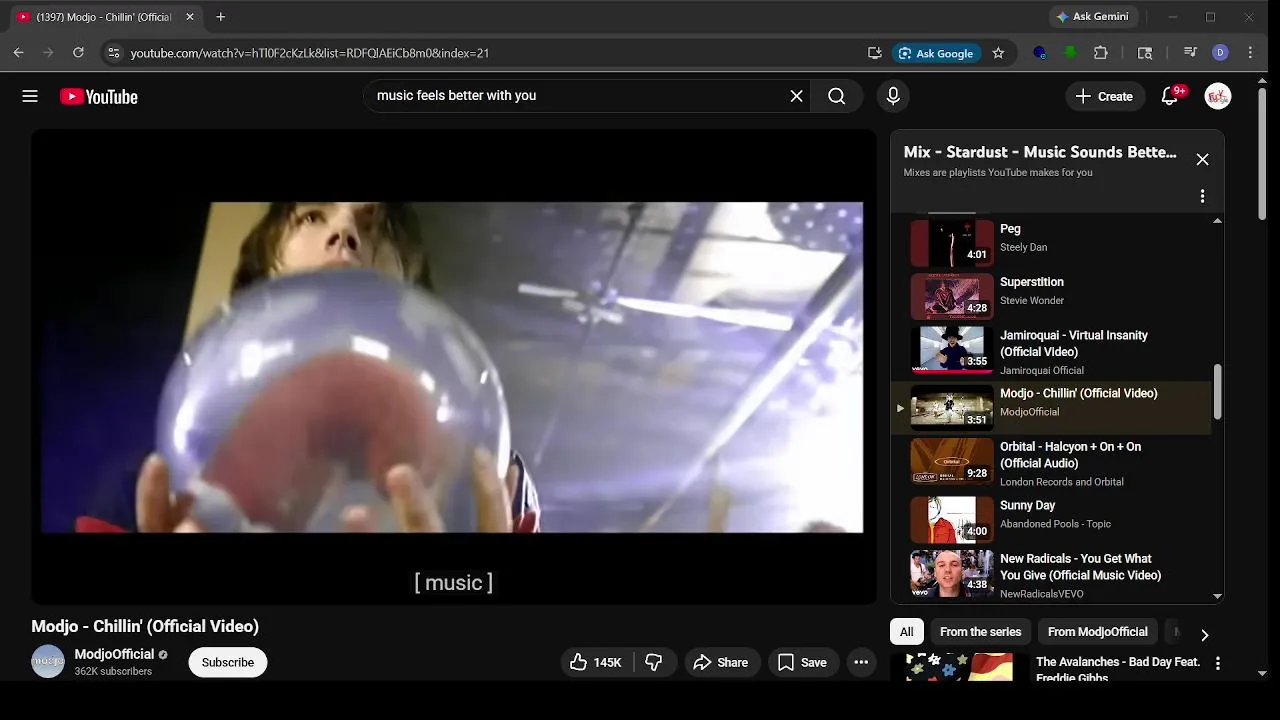The height and width of the screenshot is (720, 1280).
Task: Open more actions ellipsis under video
Action: [x=861, y=662]
